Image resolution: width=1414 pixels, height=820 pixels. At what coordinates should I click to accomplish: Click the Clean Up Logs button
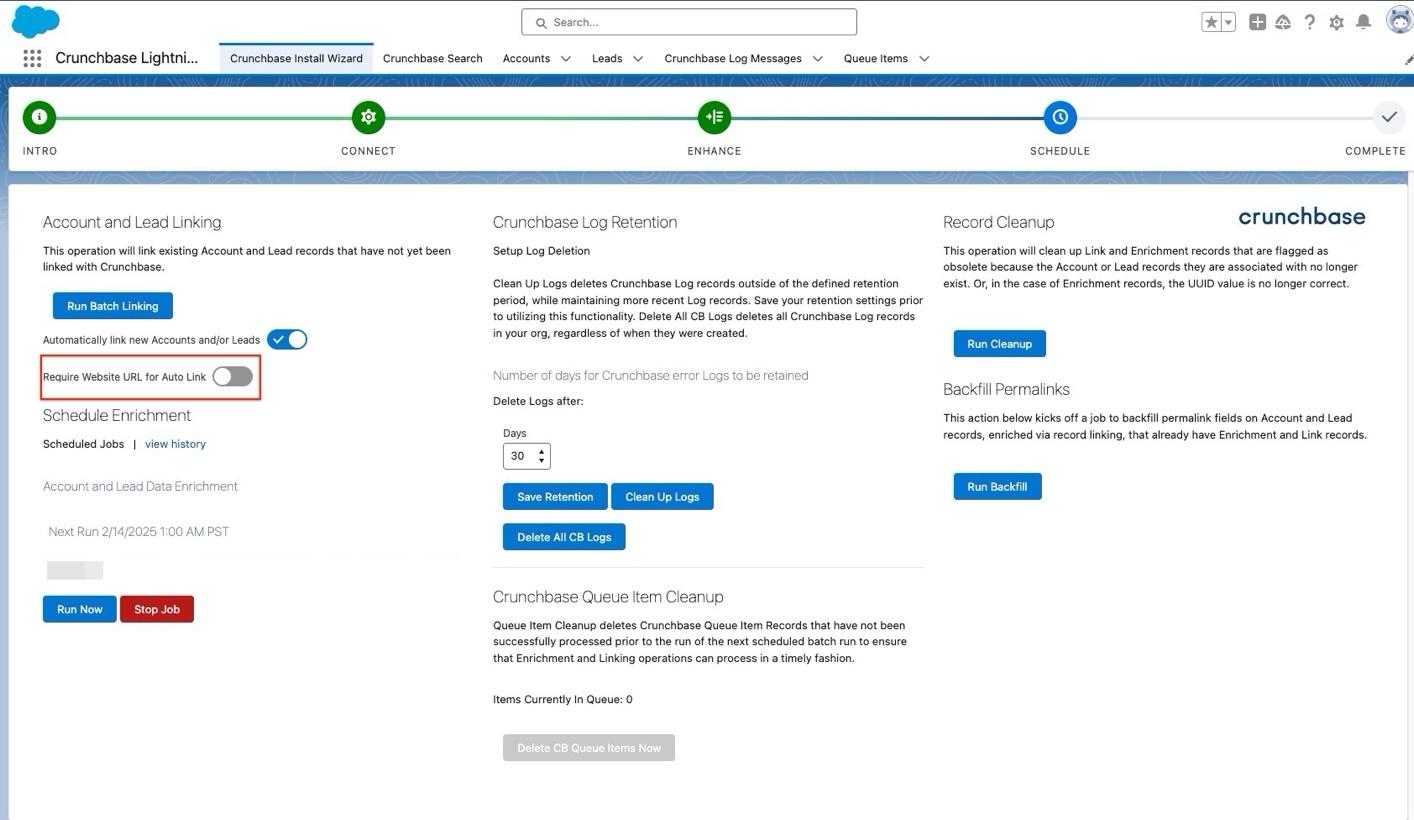tap(662, 497)
